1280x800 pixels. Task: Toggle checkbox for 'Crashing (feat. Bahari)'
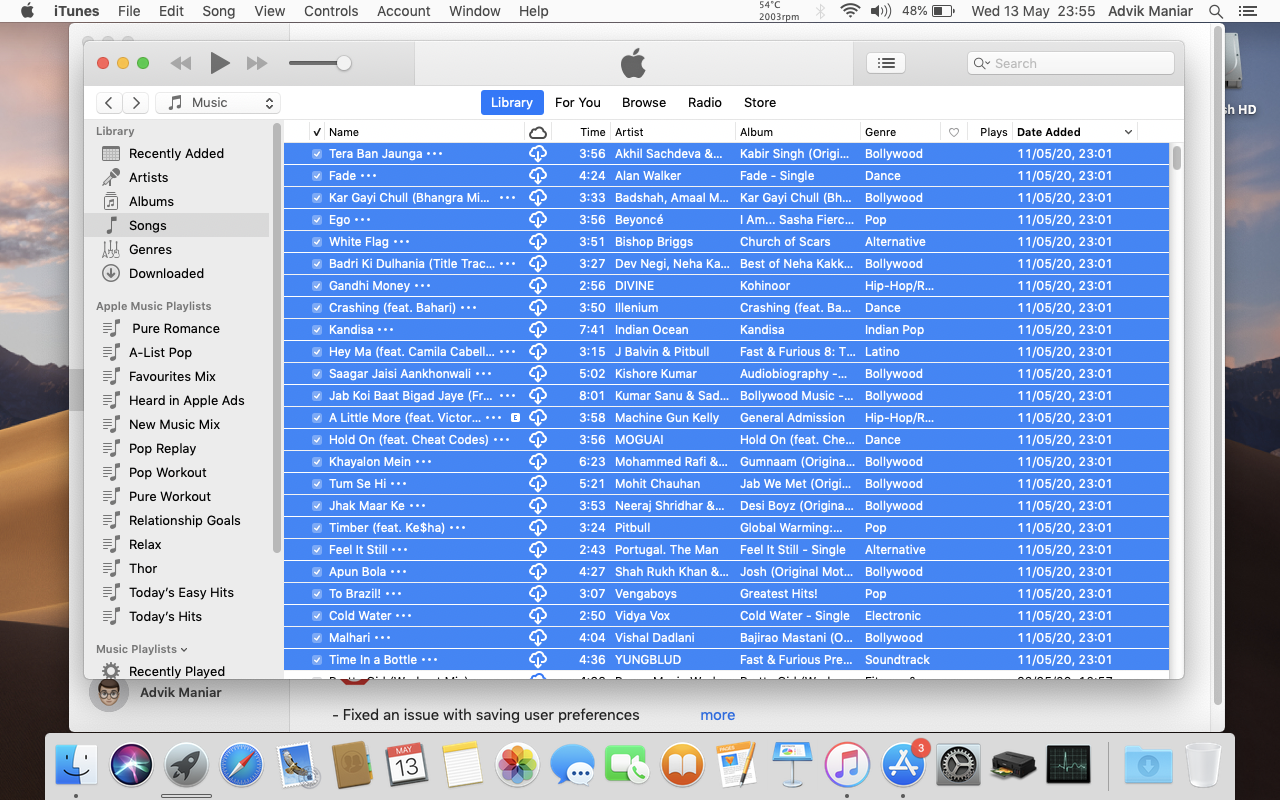pos(317,308)
